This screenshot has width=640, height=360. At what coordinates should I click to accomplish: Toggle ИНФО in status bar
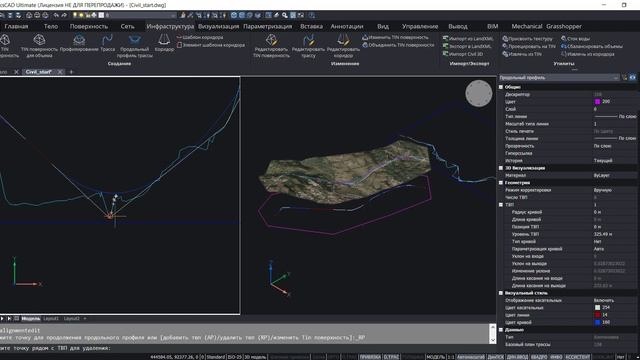click(556, 357)
